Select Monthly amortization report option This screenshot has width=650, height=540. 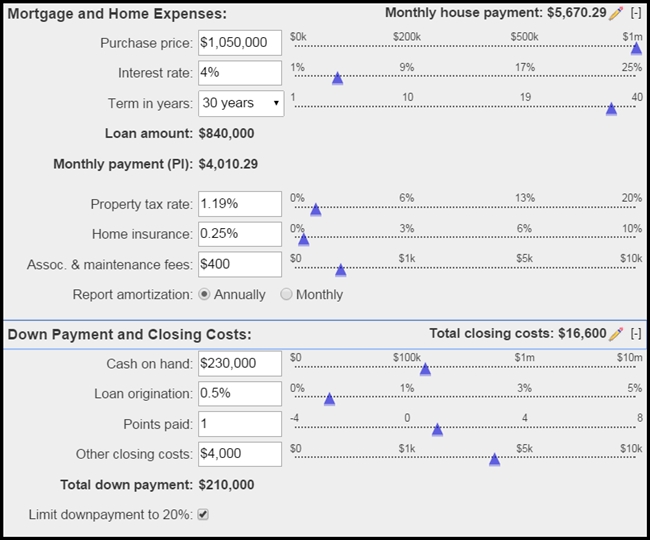(x=286, y=294)
